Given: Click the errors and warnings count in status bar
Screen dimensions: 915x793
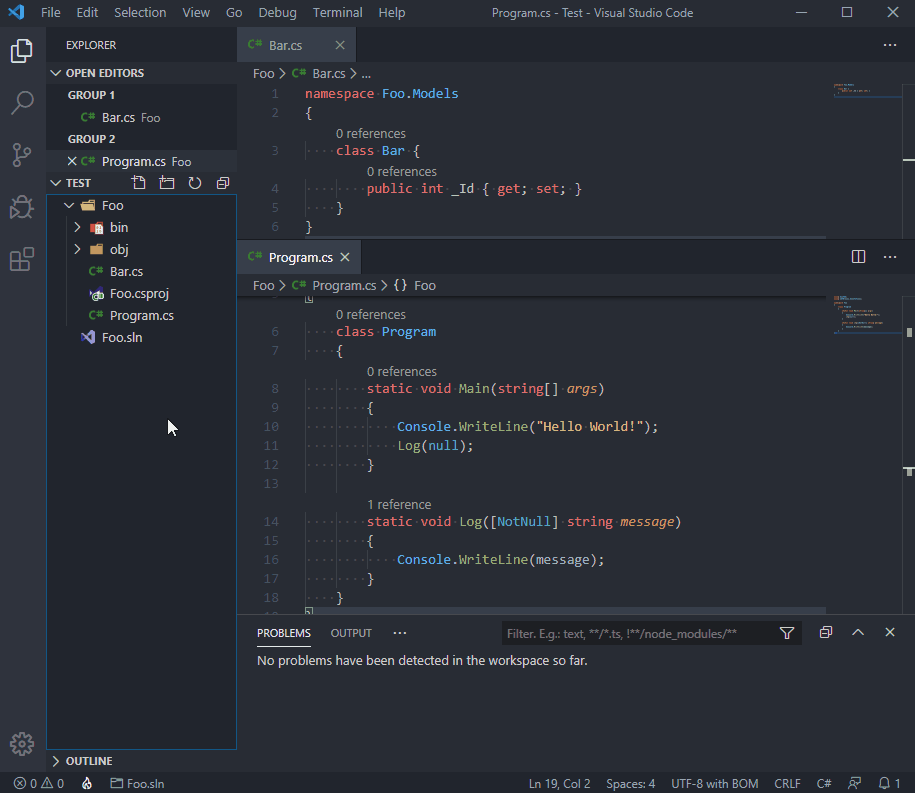Looking at the screenshot, I should tap(39, 783).
